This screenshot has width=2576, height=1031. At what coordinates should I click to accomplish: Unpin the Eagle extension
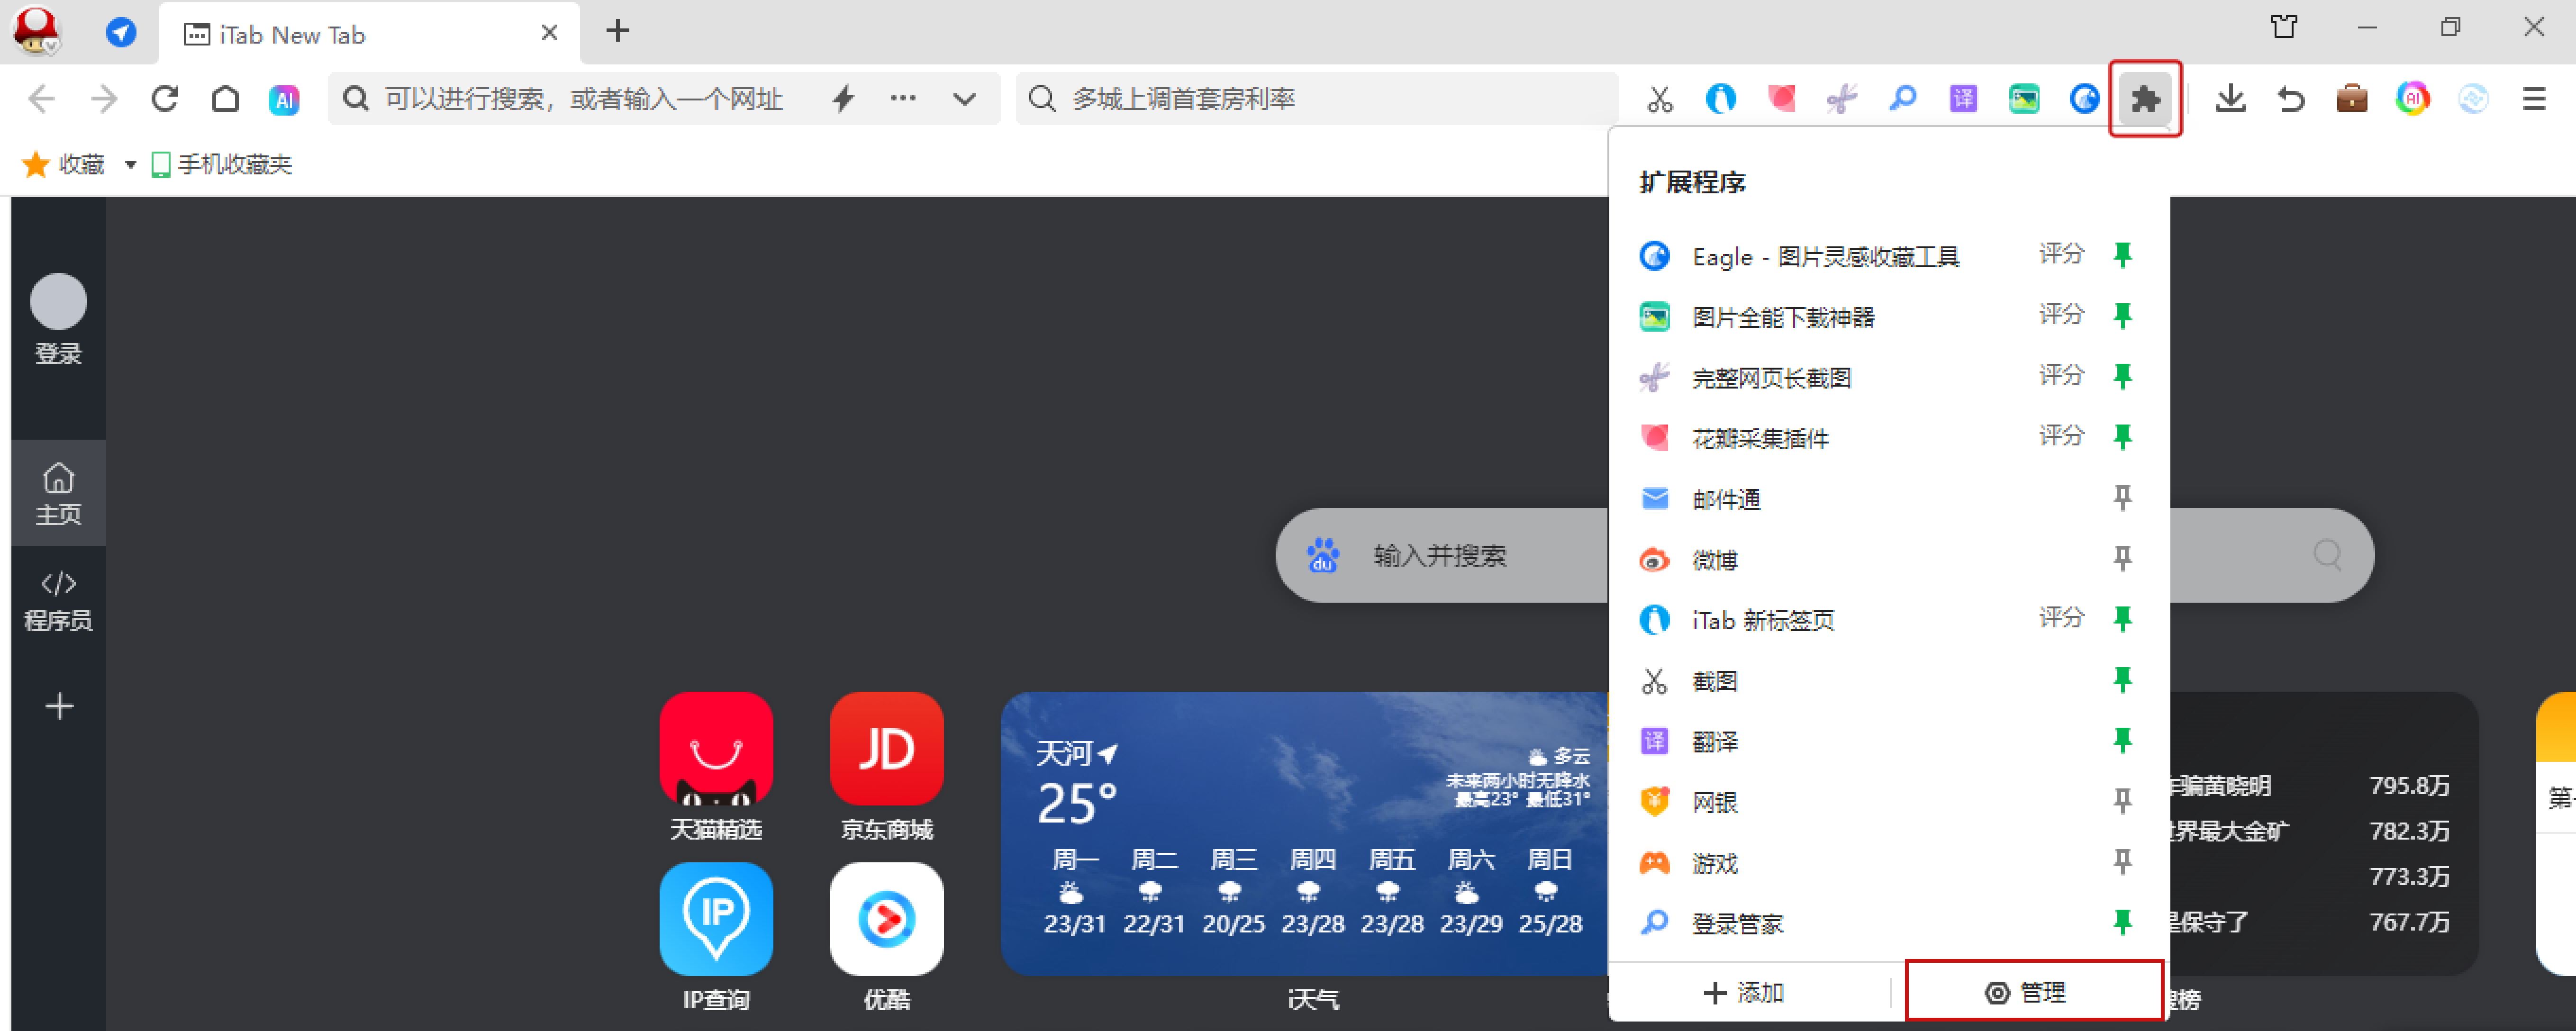(2122, 255)
